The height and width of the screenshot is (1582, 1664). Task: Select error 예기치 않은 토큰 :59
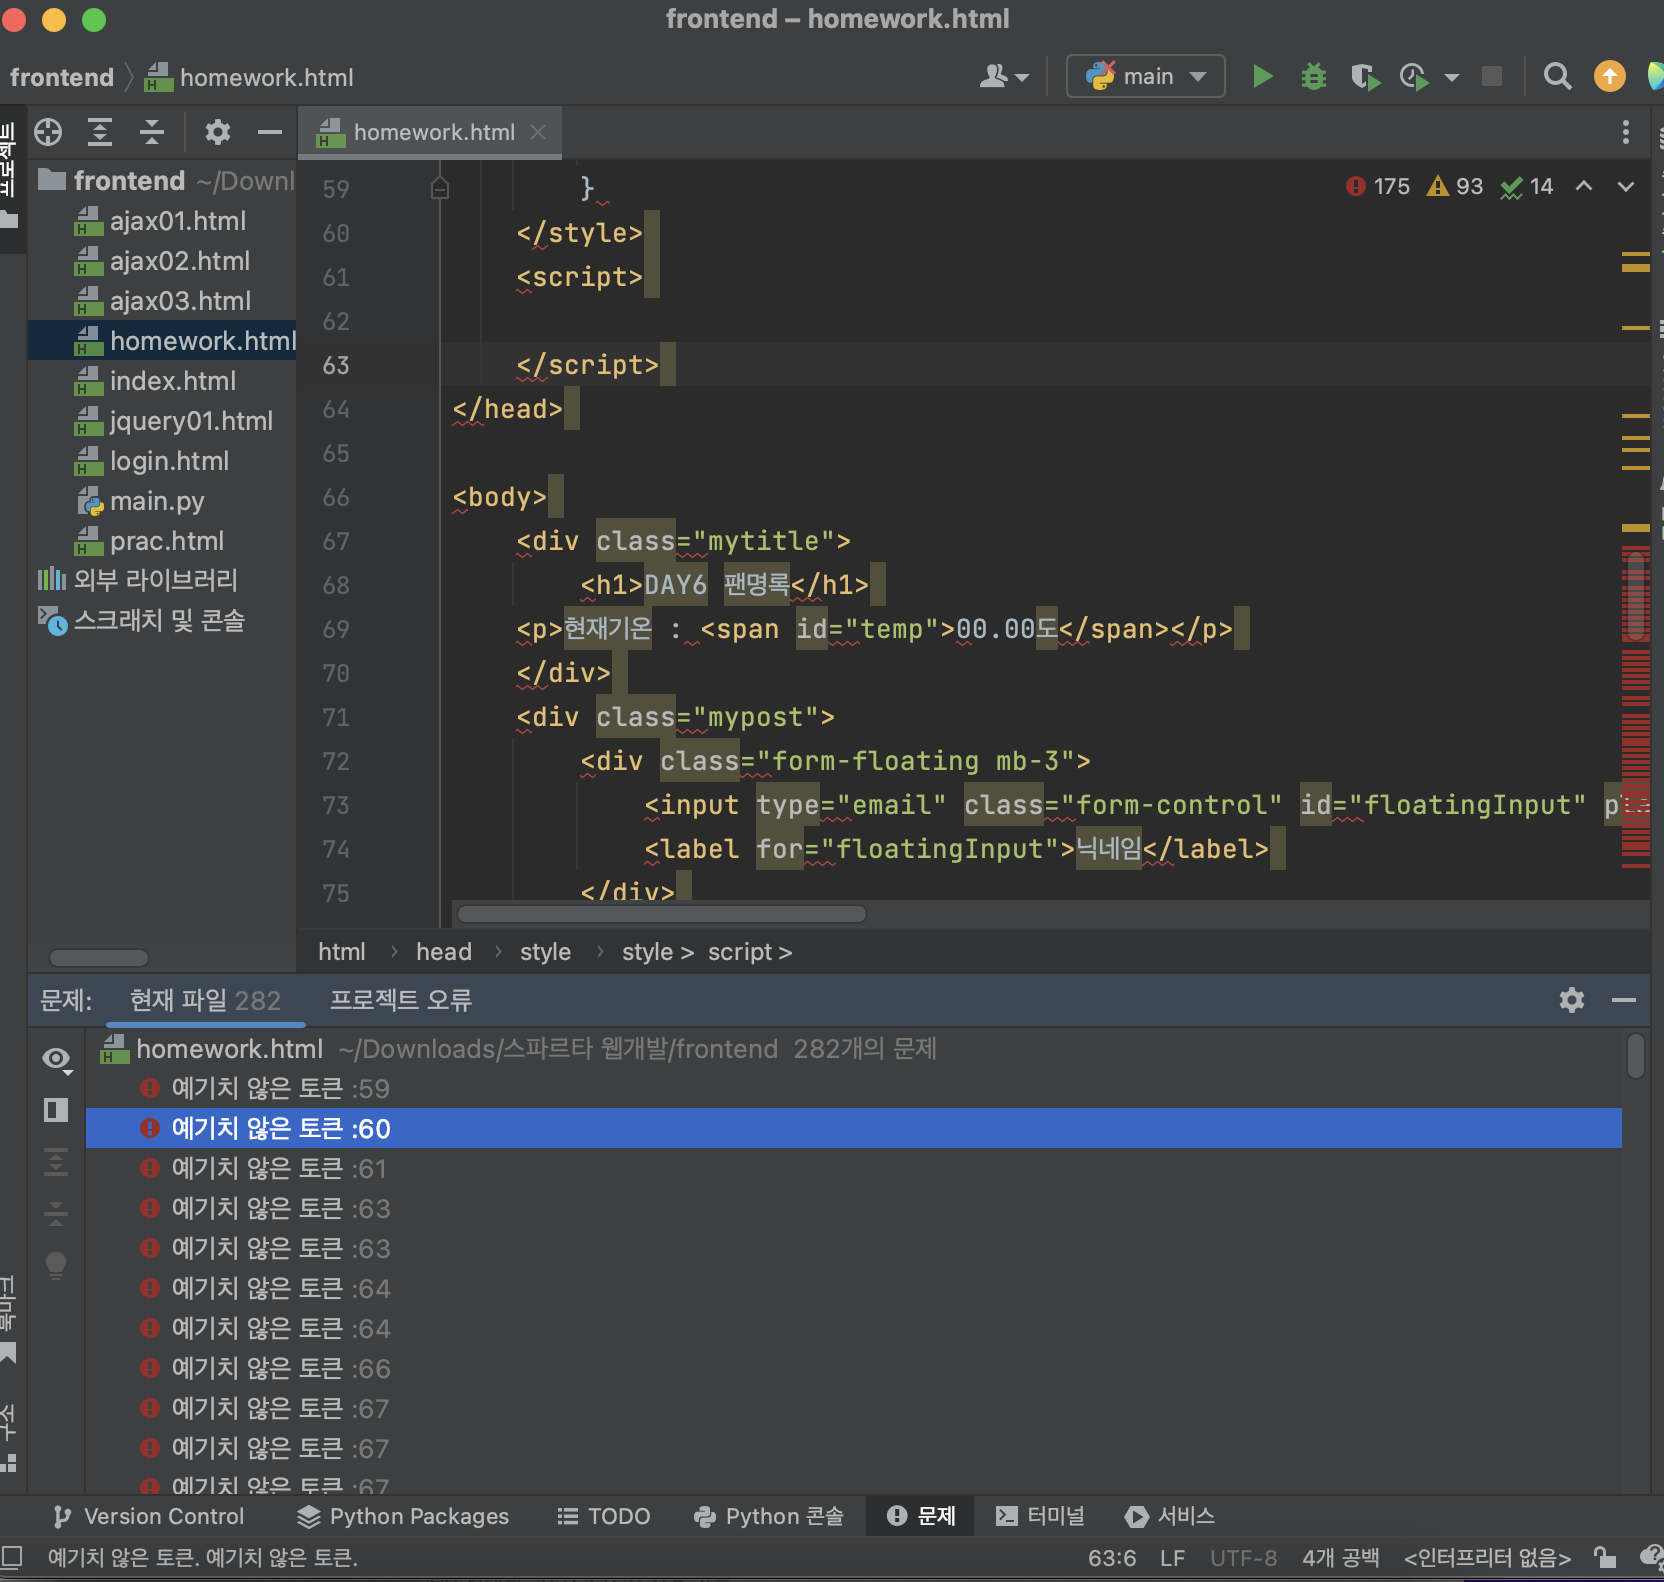[854, 1088]
